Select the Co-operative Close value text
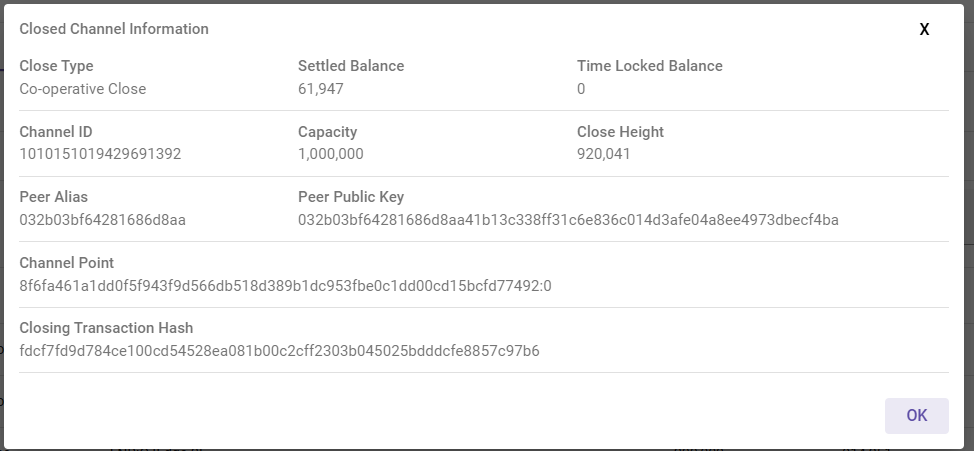This screenshot has height=451, width=974. point(83,89)
